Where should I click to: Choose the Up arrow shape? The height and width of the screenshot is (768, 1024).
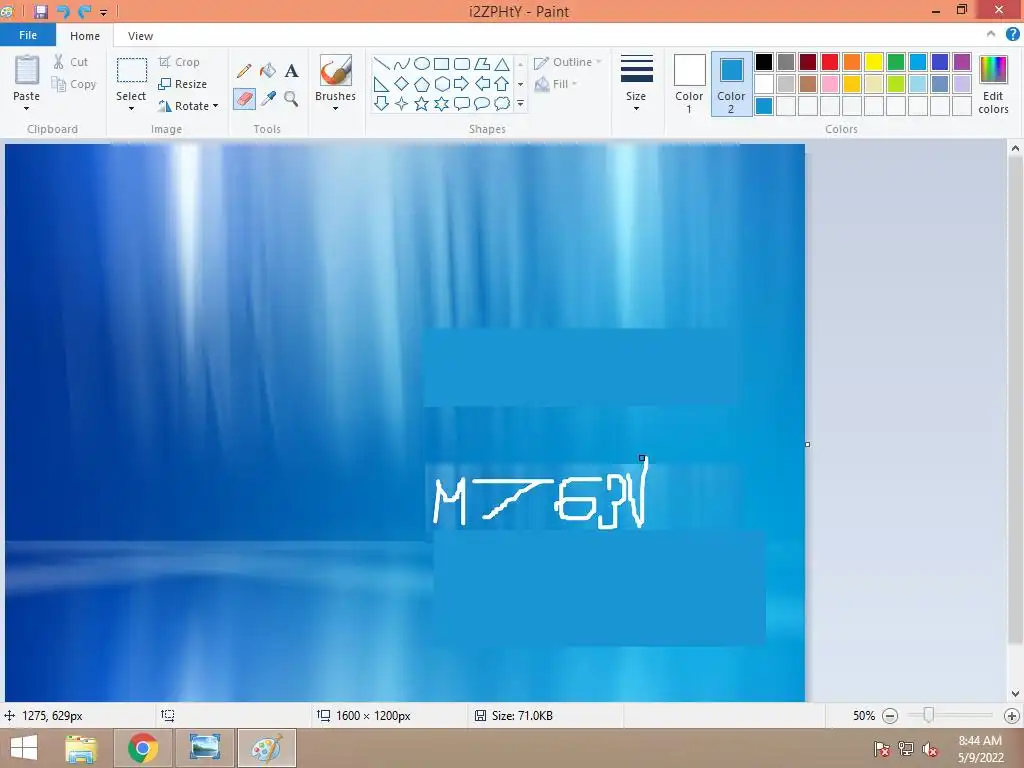502,84
